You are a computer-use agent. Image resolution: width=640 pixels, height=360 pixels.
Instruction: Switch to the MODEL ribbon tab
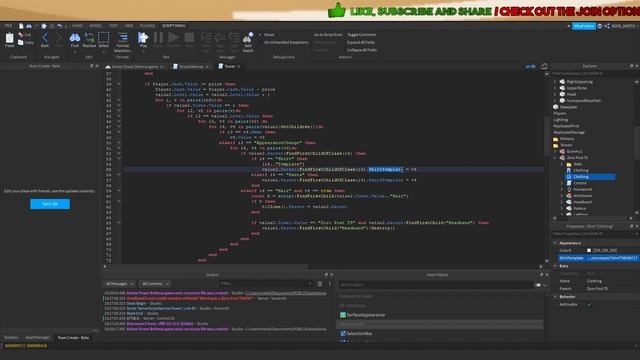(x=96, y=26)
